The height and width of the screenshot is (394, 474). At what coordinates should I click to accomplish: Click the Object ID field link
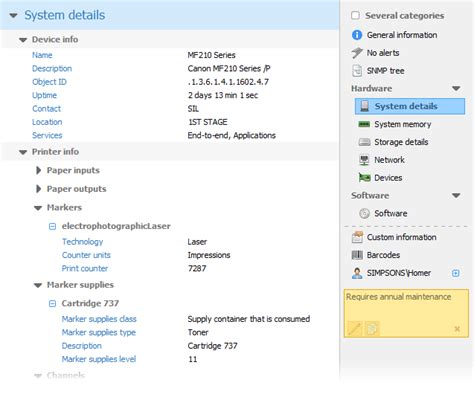point(49,82)
